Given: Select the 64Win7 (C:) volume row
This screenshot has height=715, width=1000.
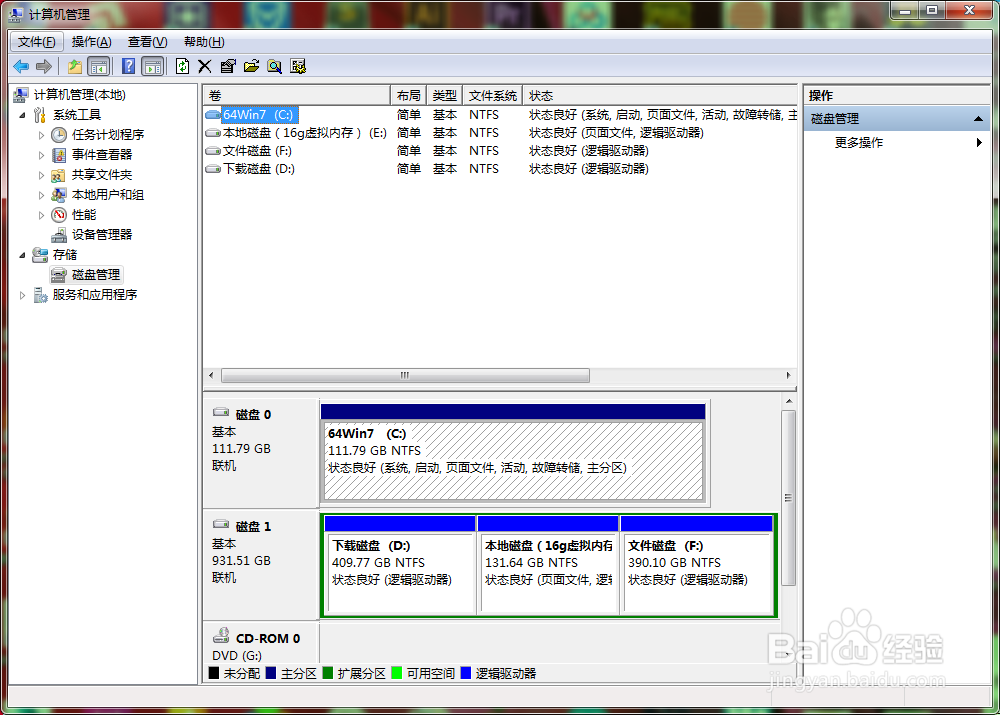Looking at the screenshot, I should [500, 115].
